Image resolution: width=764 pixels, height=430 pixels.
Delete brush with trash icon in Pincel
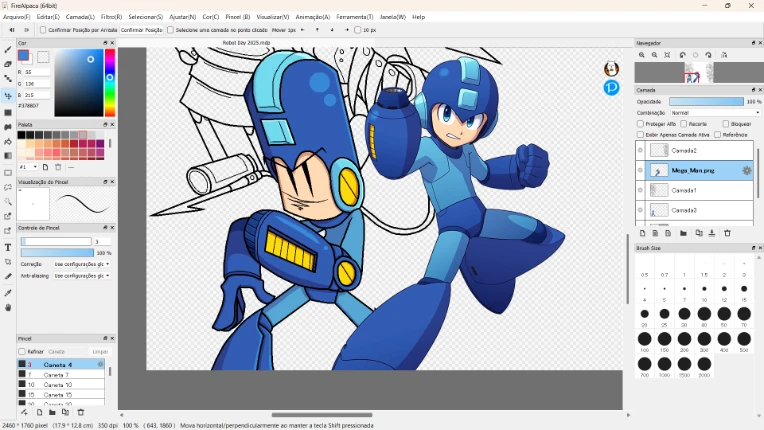(x=81, y=412)
